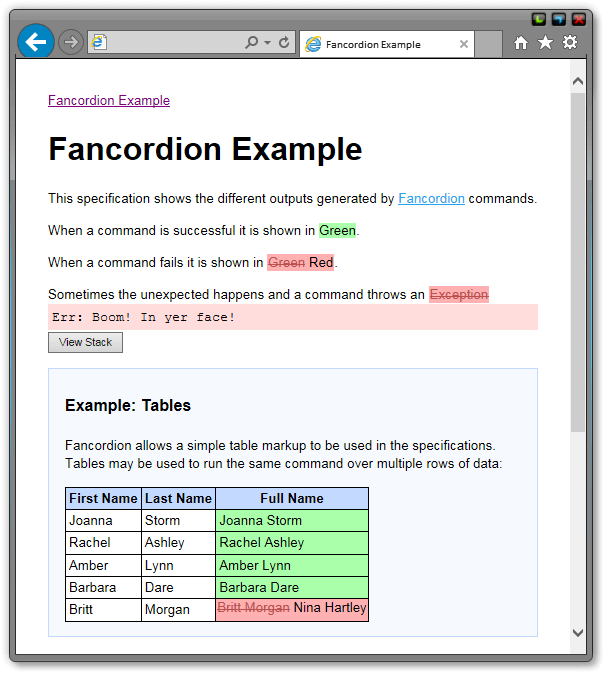
Task: Click the Rachel Ashley full name cell
Action: click(292, 543)
